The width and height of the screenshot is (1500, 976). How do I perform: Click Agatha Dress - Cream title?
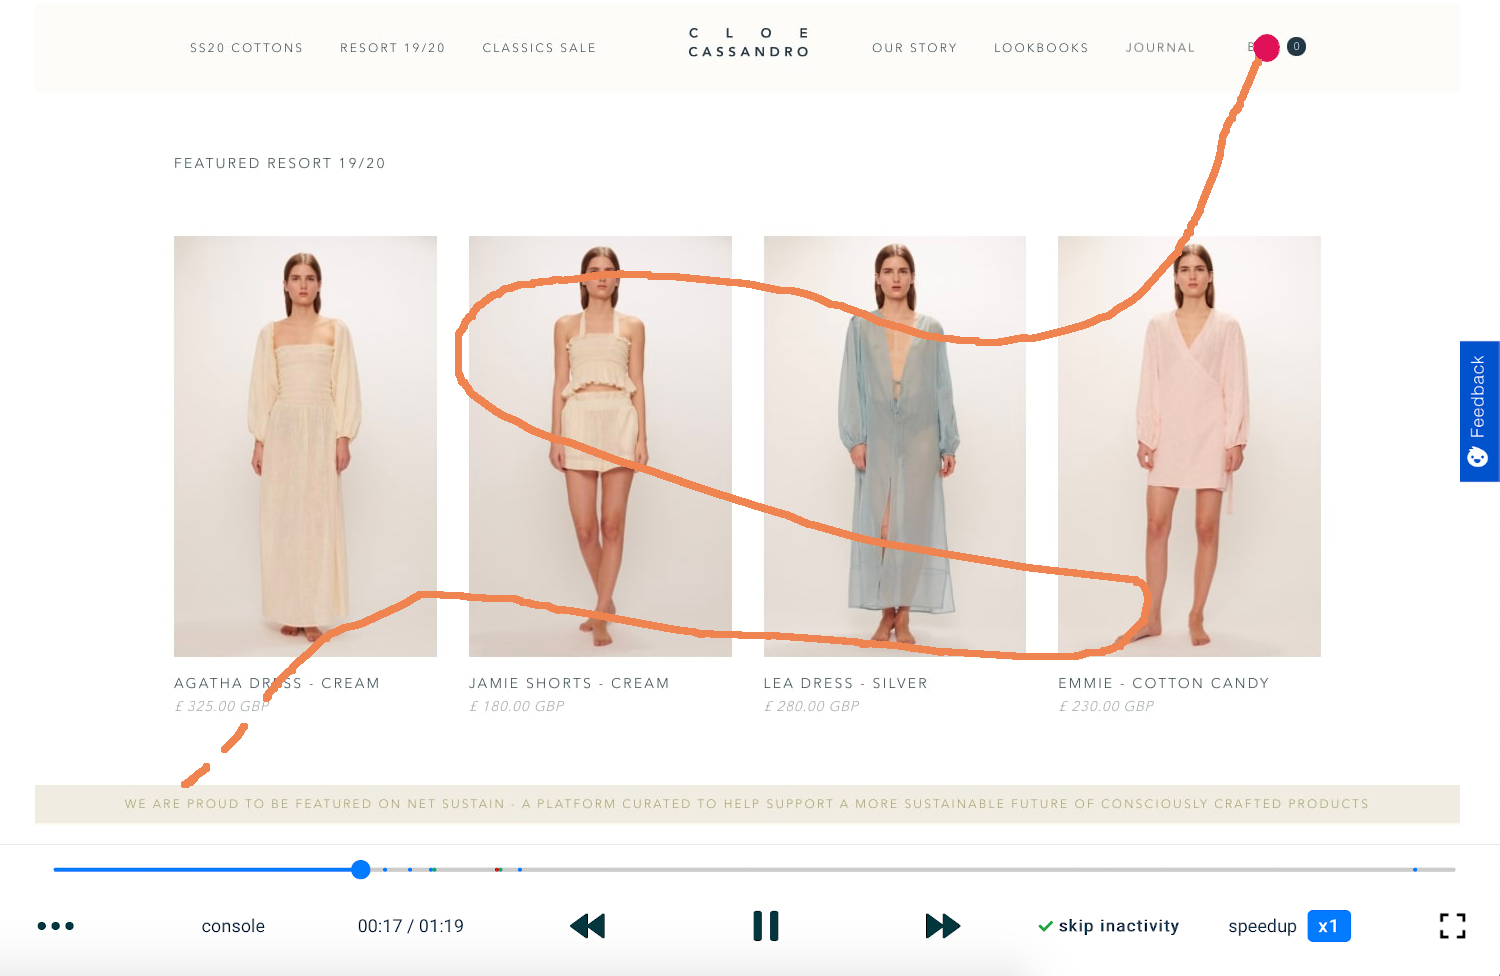277,683
